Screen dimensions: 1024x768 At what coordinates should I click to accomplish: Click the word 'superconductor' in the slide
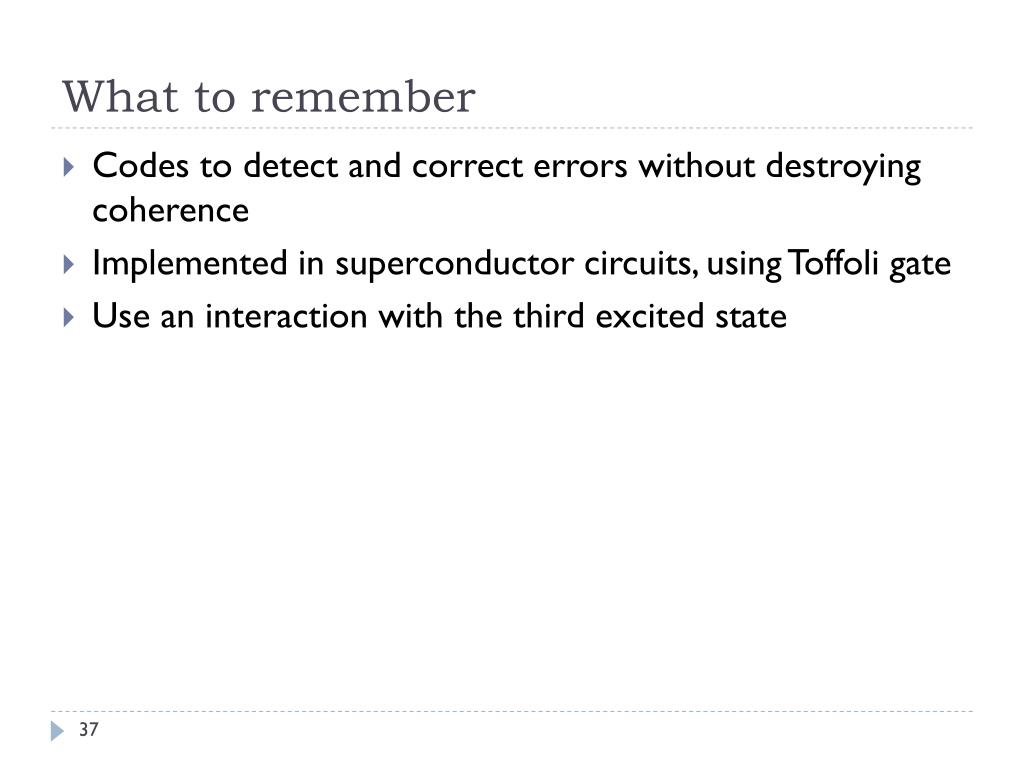455,265
